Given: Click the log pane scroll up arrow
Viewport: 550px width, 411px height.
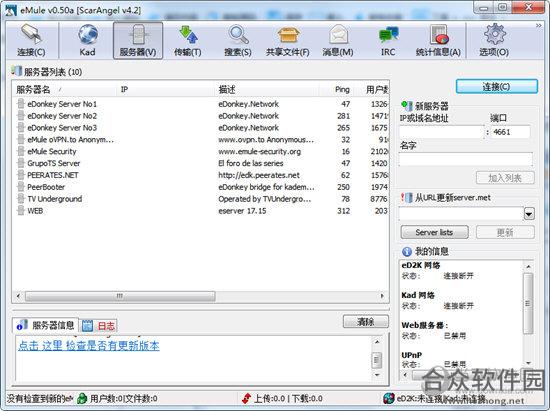Looking at the screenshot, I should pyautogui.click(x=377, y=342).
